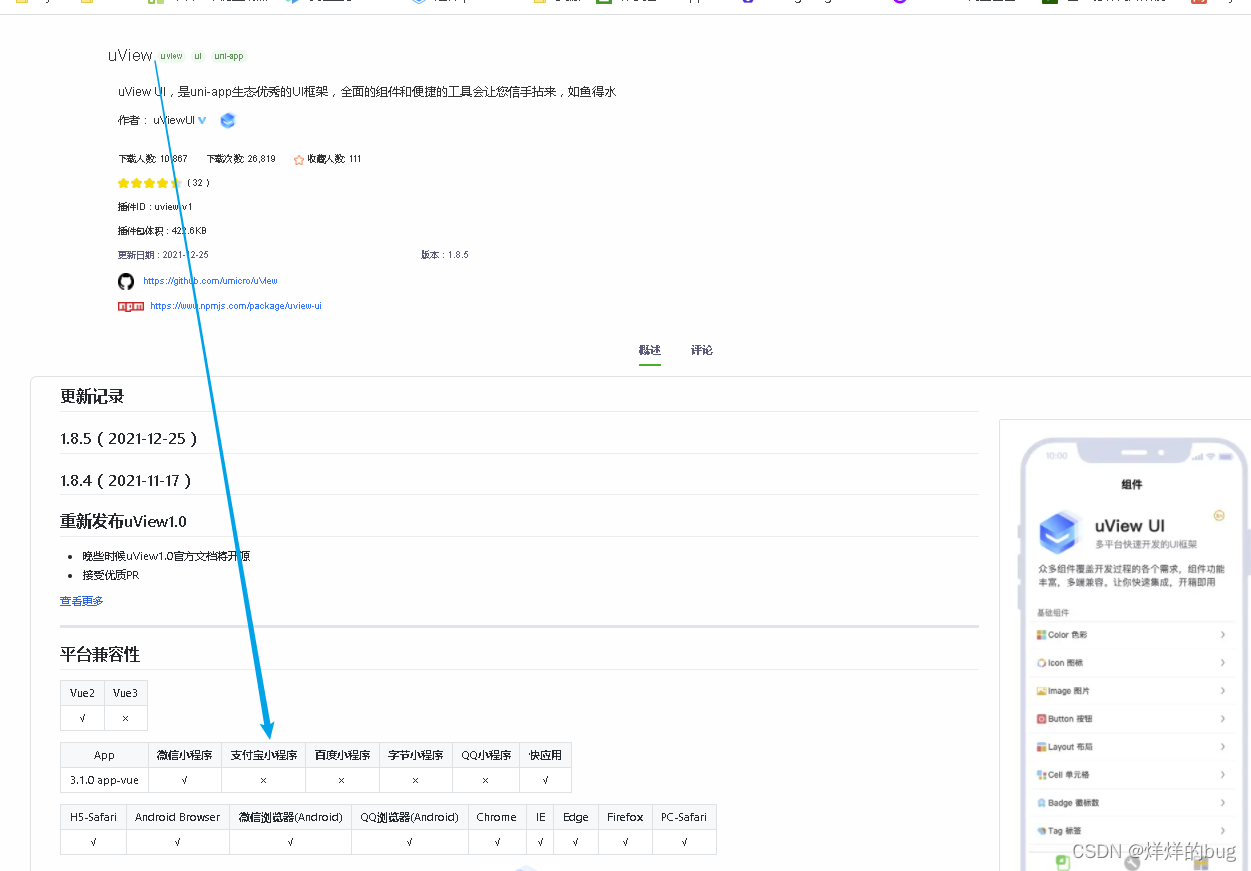Switch to the 评论 tab

(x=702, y=350)
